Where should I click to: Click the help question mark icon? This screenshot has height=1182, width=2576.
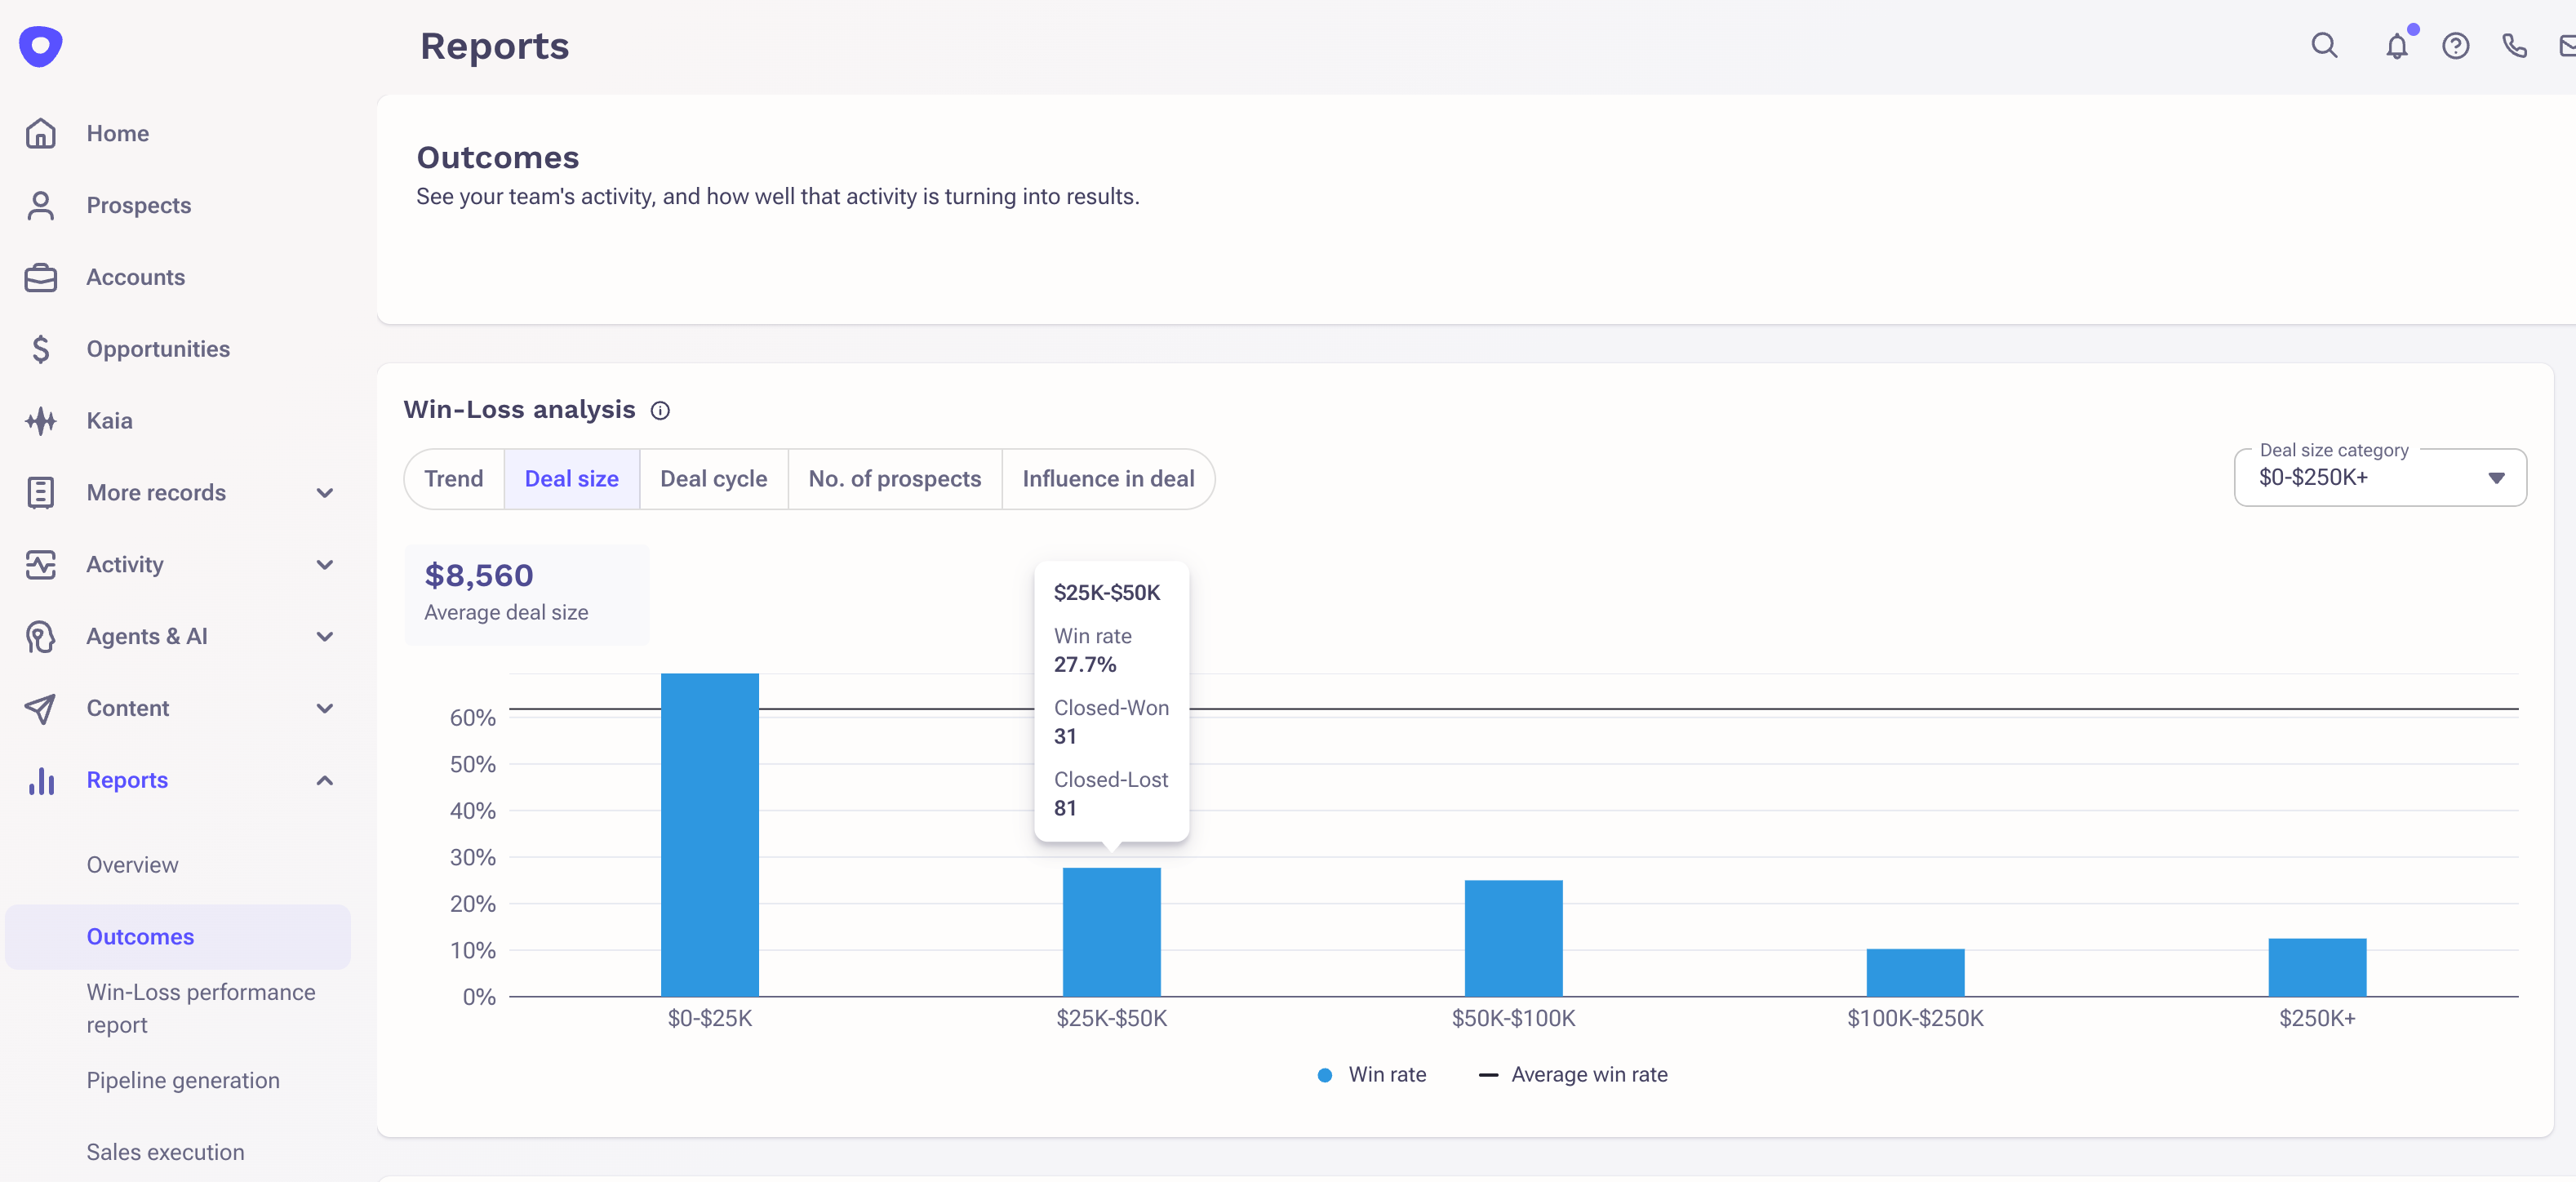[x=2456, y=46]
